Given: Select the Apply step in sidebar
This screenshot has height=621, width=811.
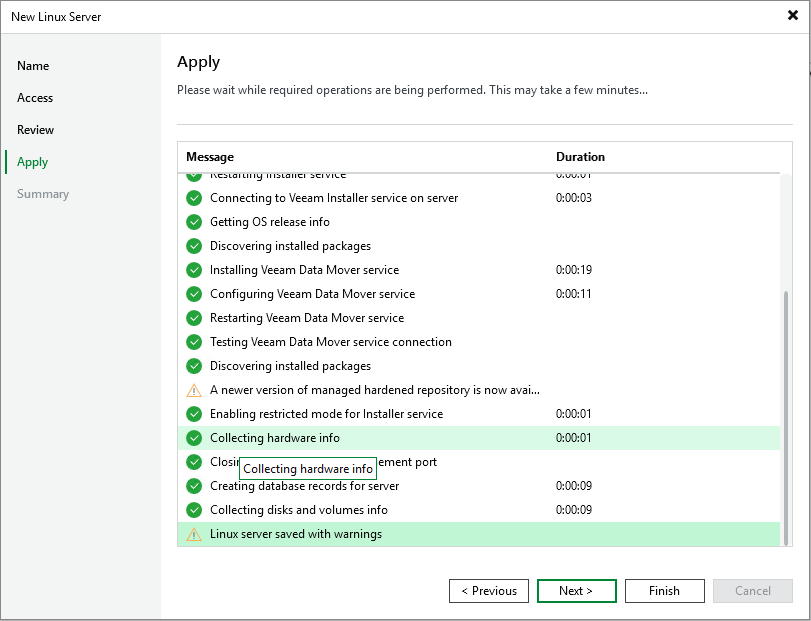Looking at the screenshot, I should pos(33,162).
